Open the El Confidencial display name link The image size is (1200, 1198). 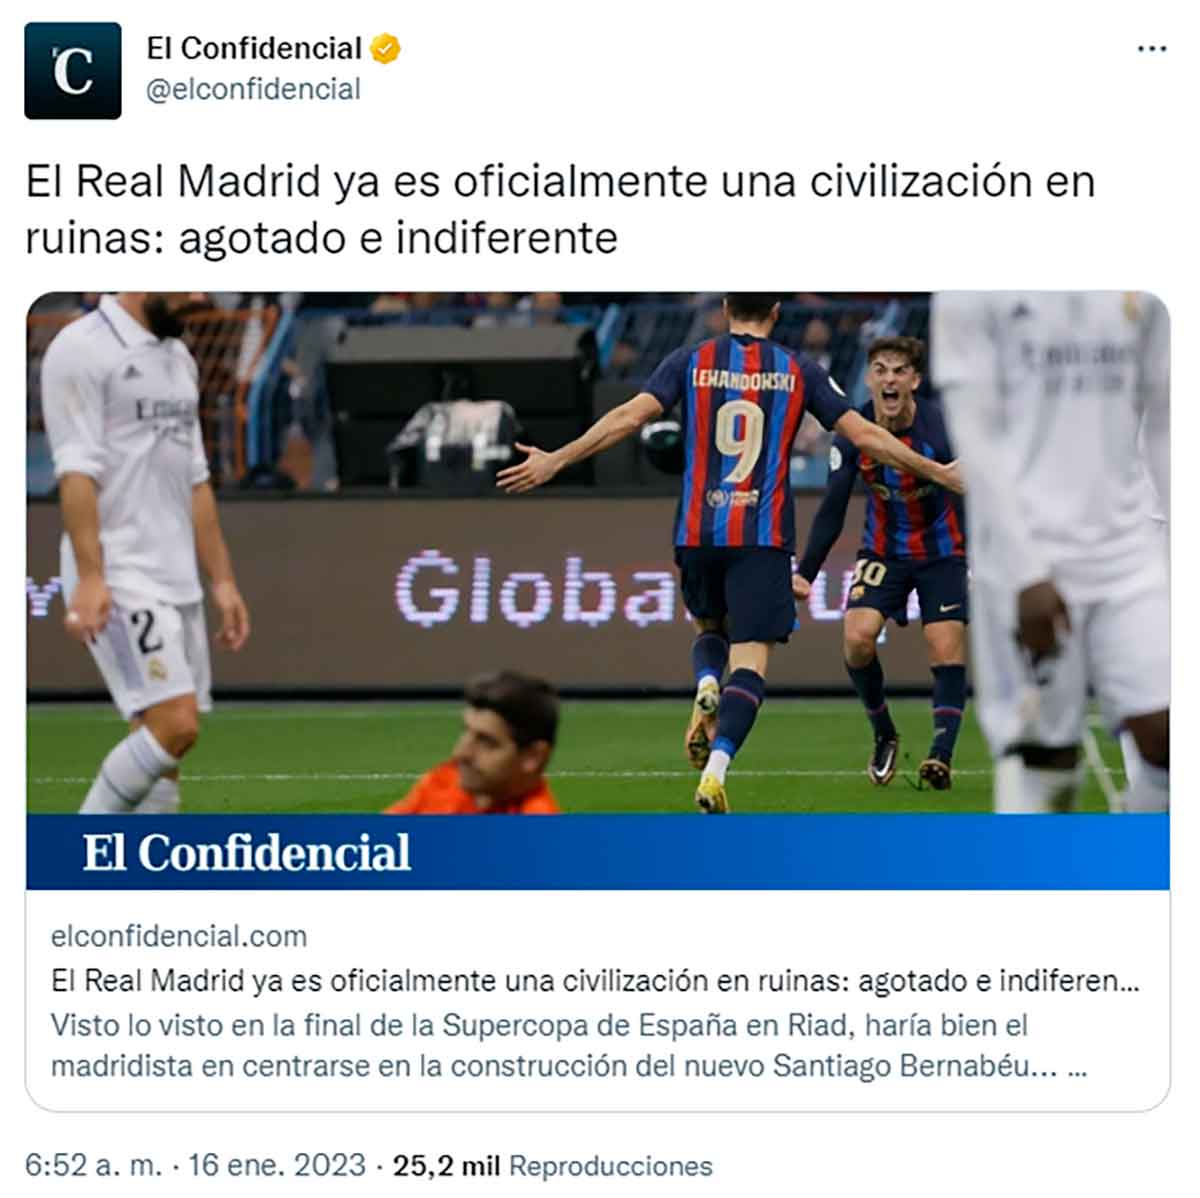coord(254,48)
